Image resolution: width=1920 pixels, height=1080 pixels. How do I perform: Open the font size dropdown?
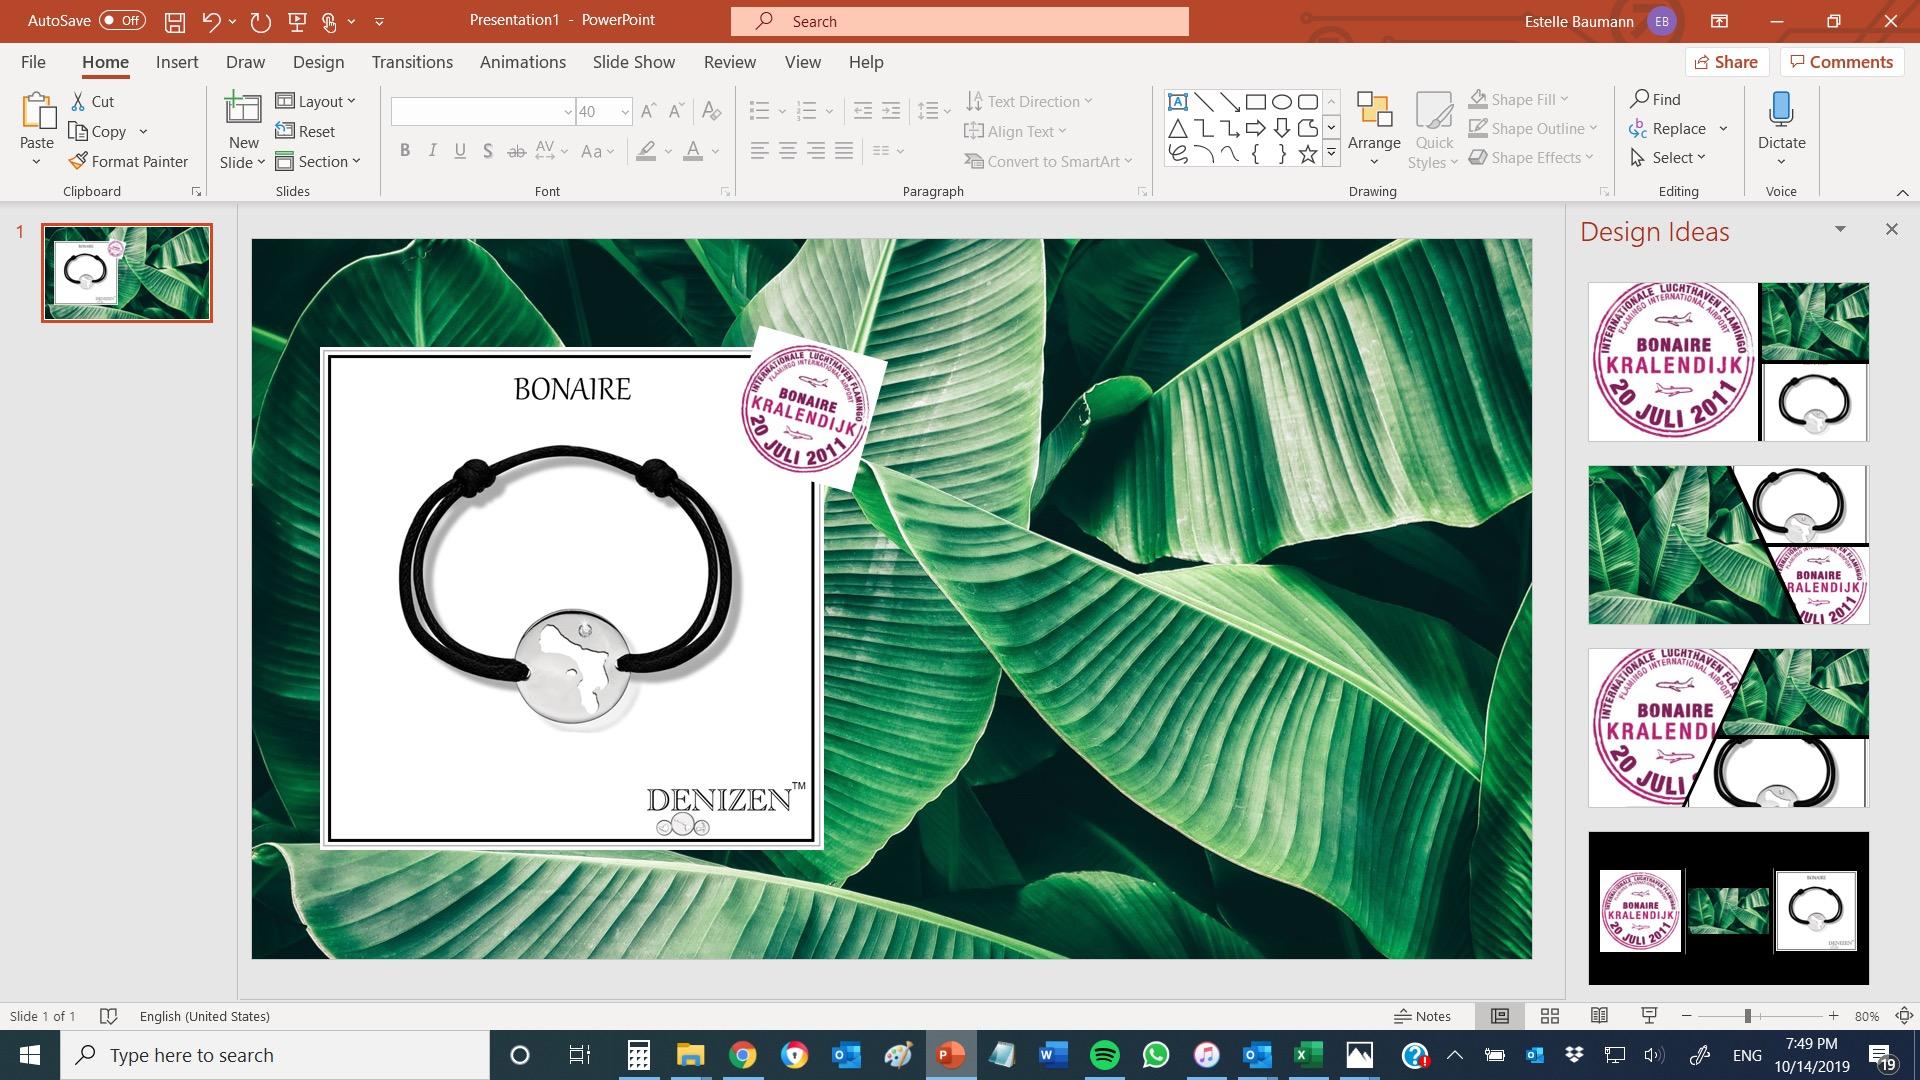[x=624, y=112]
